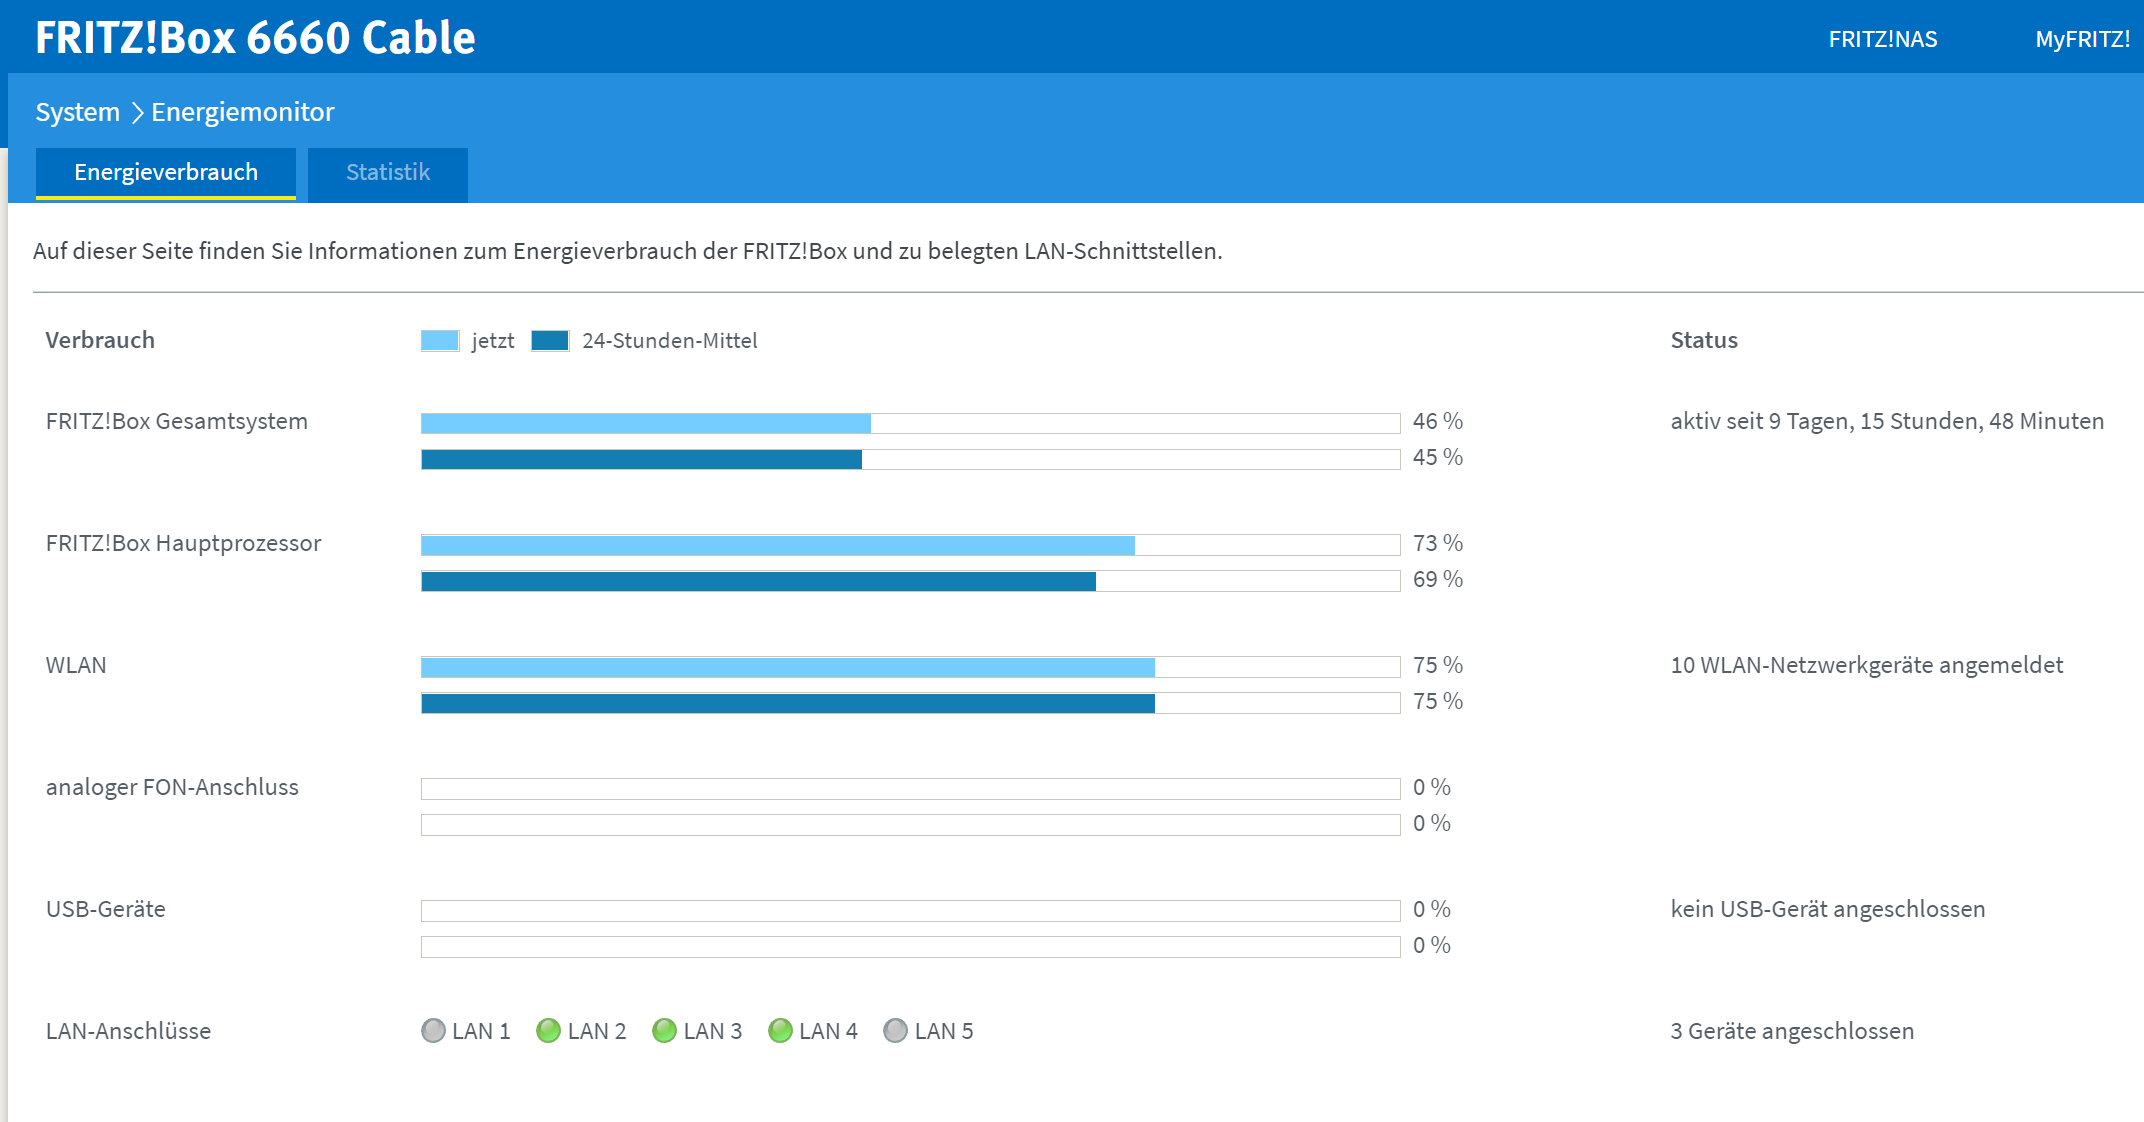
Task: Click the Energiemonitor breadcrumb text
Action: pyautogui.click(x=243, y=112)
